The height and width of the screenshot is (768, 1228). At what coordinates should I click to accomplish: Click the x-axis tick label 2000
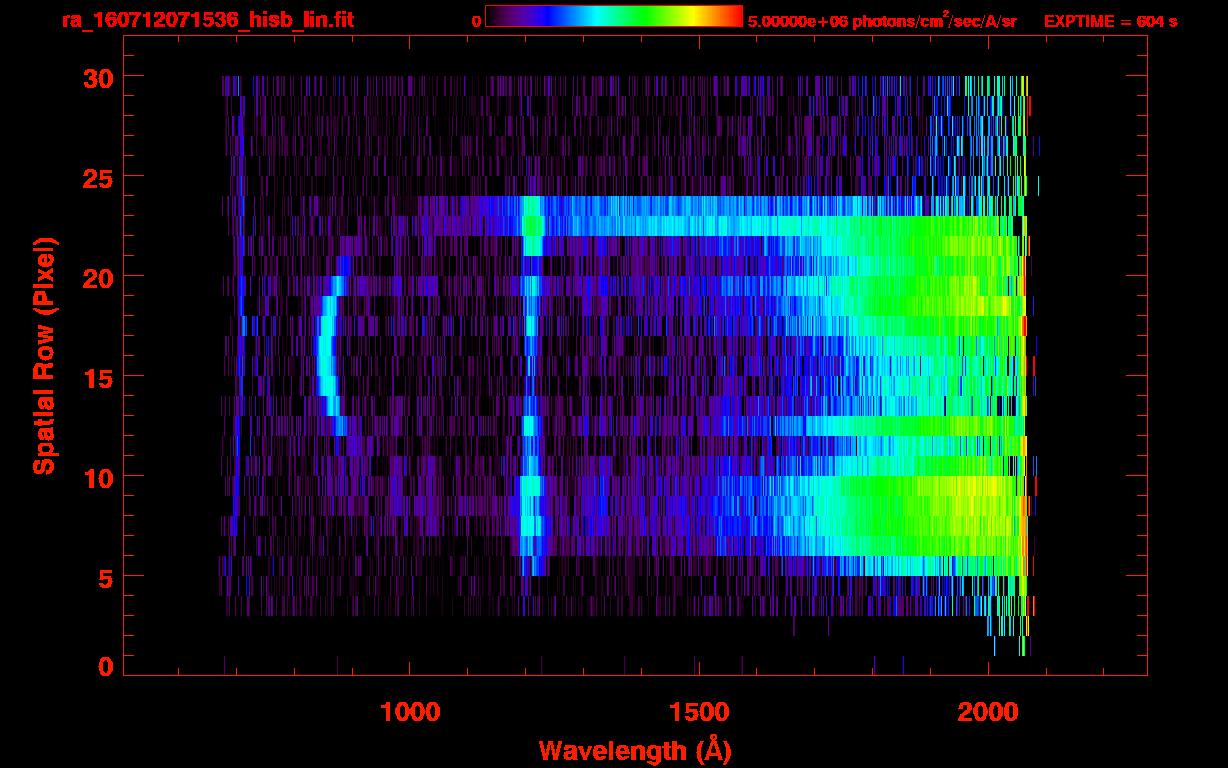coord(988,712)
